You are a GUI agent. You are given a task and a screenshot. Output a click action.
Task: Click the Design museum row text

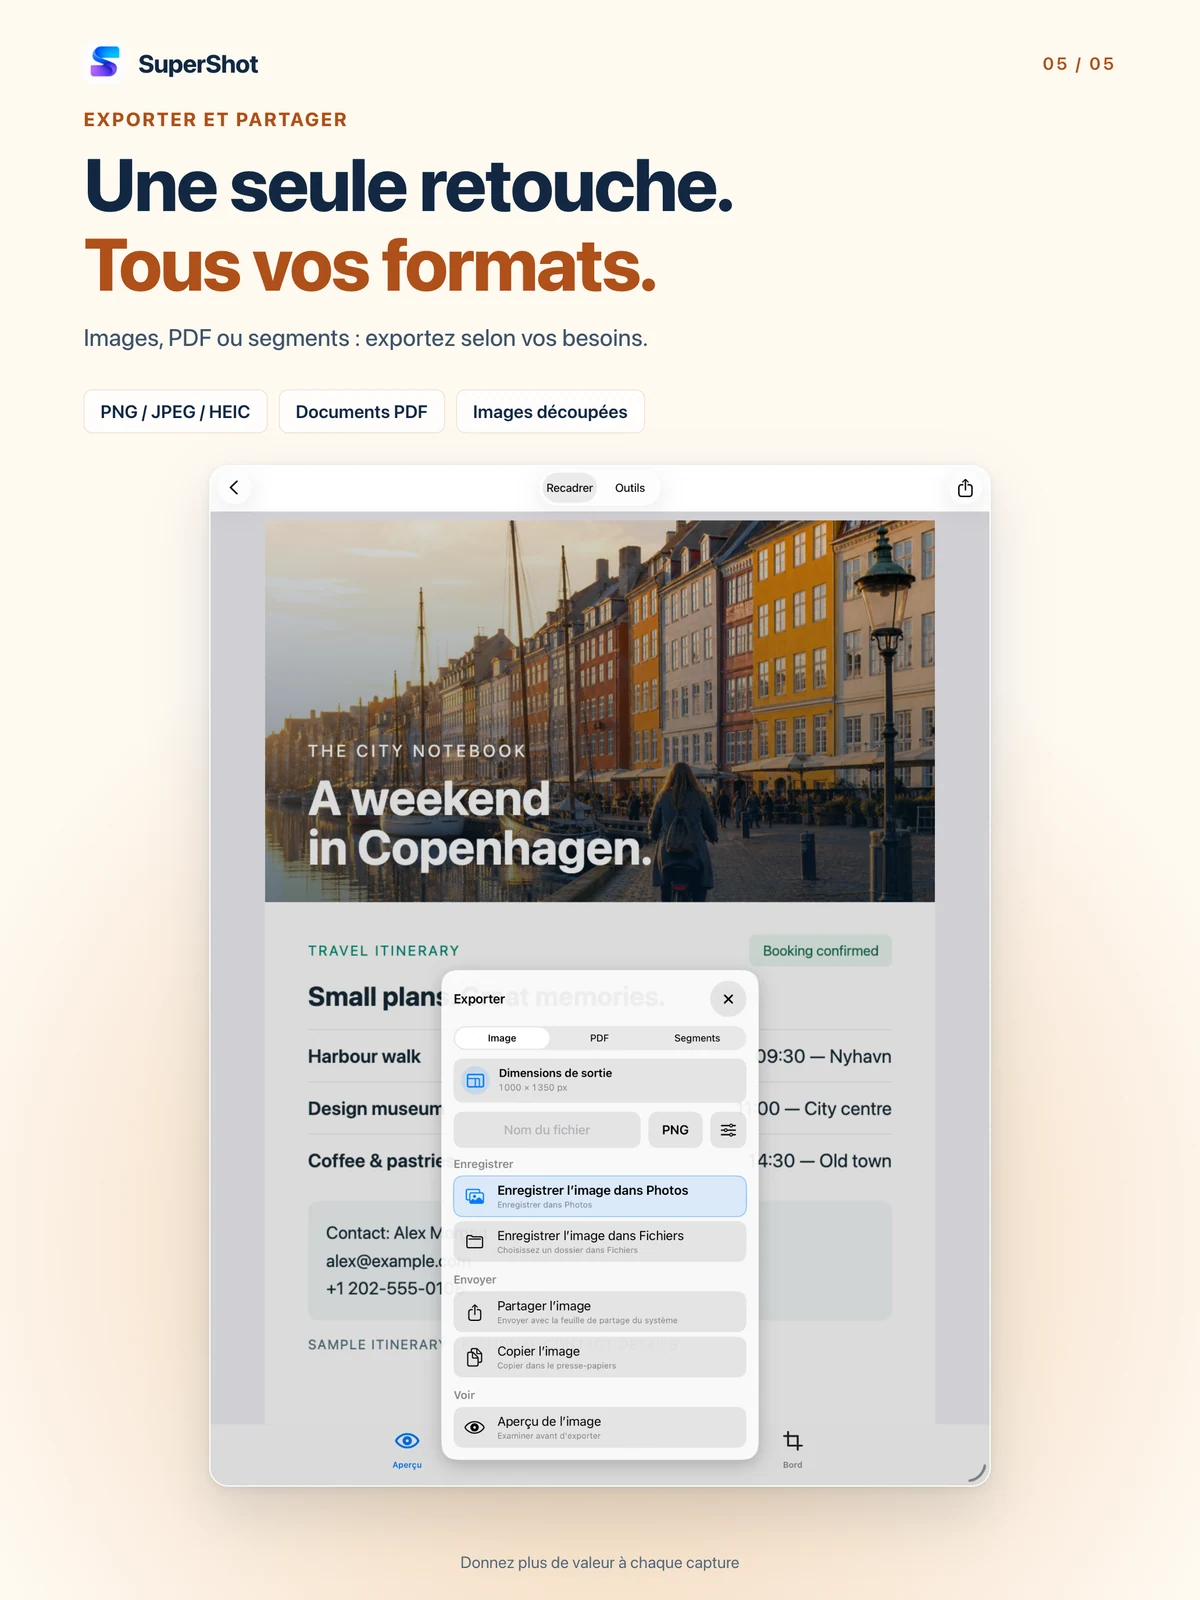tap(375, 1109)
